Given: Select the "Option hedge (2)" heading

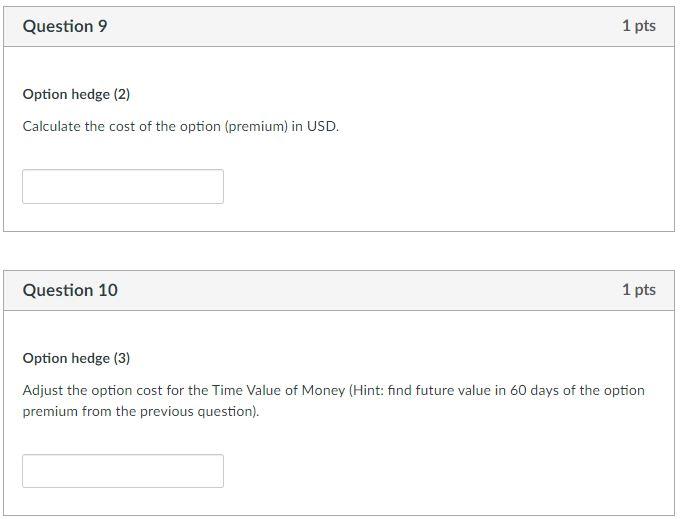Looking at the screenshot, I should tap(76, 94).
